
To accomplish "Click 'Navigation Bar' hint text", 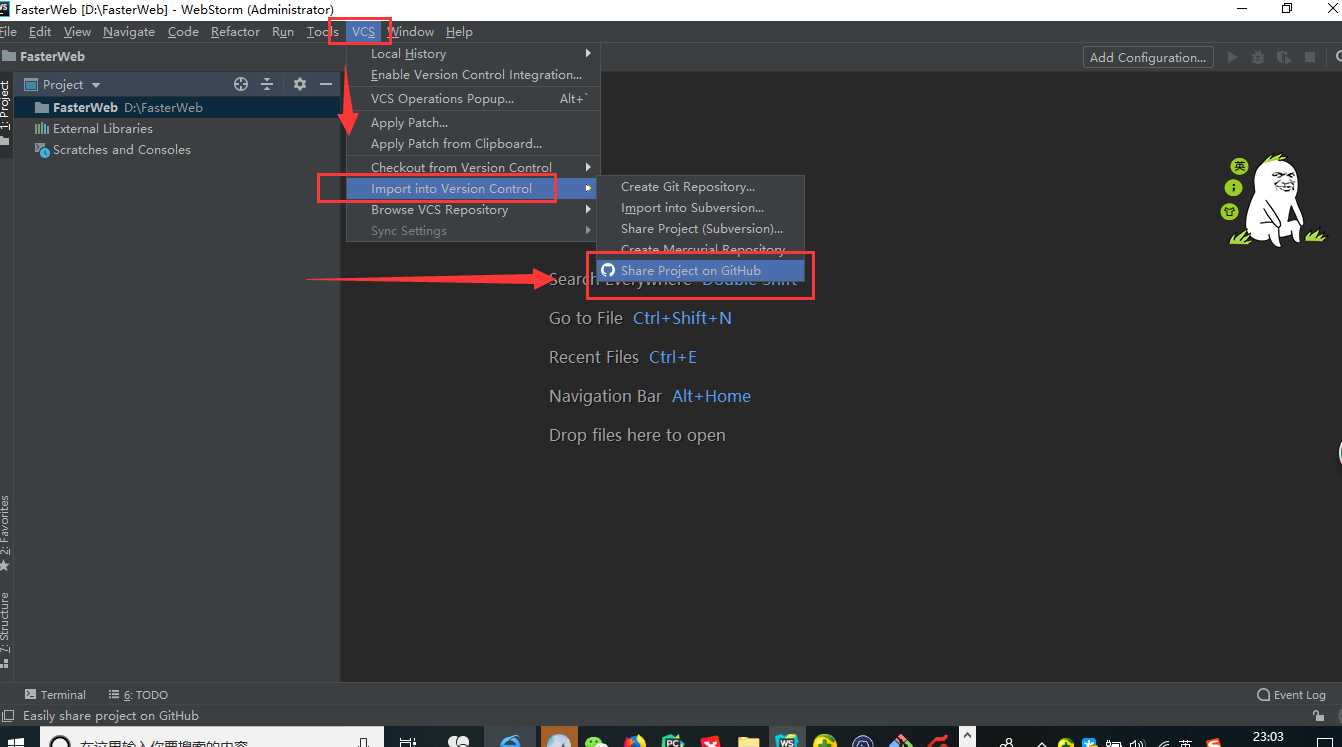I will [x=605, y=396].
